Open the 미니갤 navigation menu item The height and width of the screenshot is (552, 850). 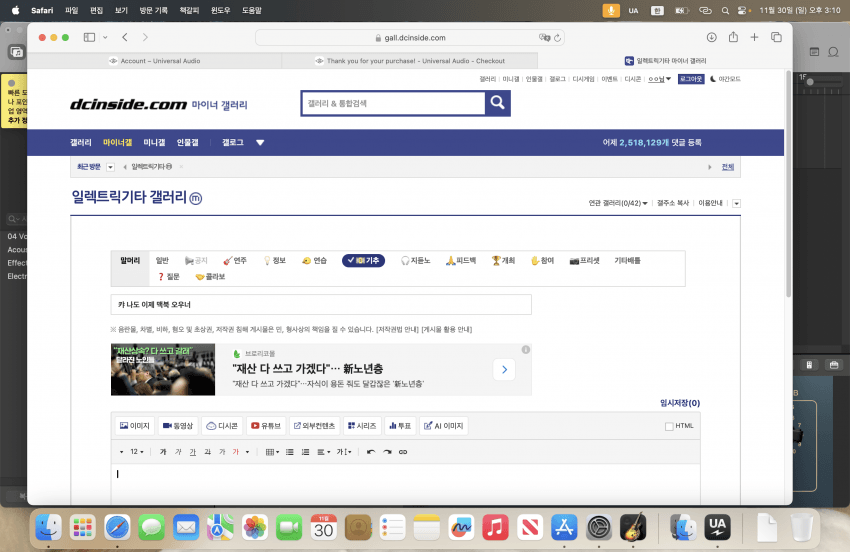[x=154, y=142]
